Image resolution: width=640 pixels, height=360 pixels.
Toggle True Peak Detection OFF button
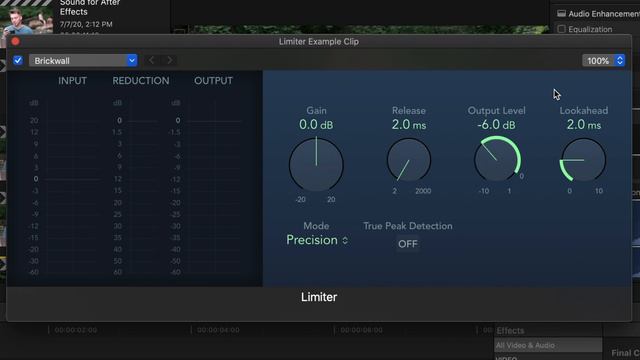[408, 244]
